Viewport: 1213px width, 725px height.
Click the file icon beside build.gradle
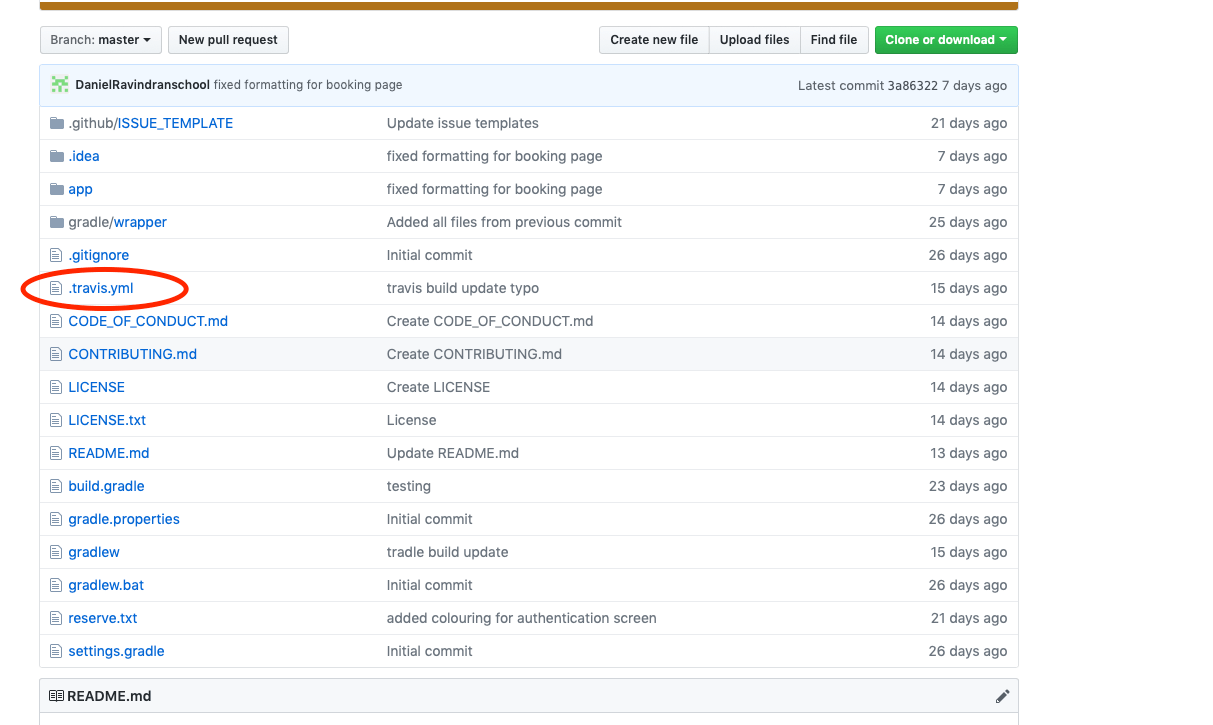click(x=57, y=486)
